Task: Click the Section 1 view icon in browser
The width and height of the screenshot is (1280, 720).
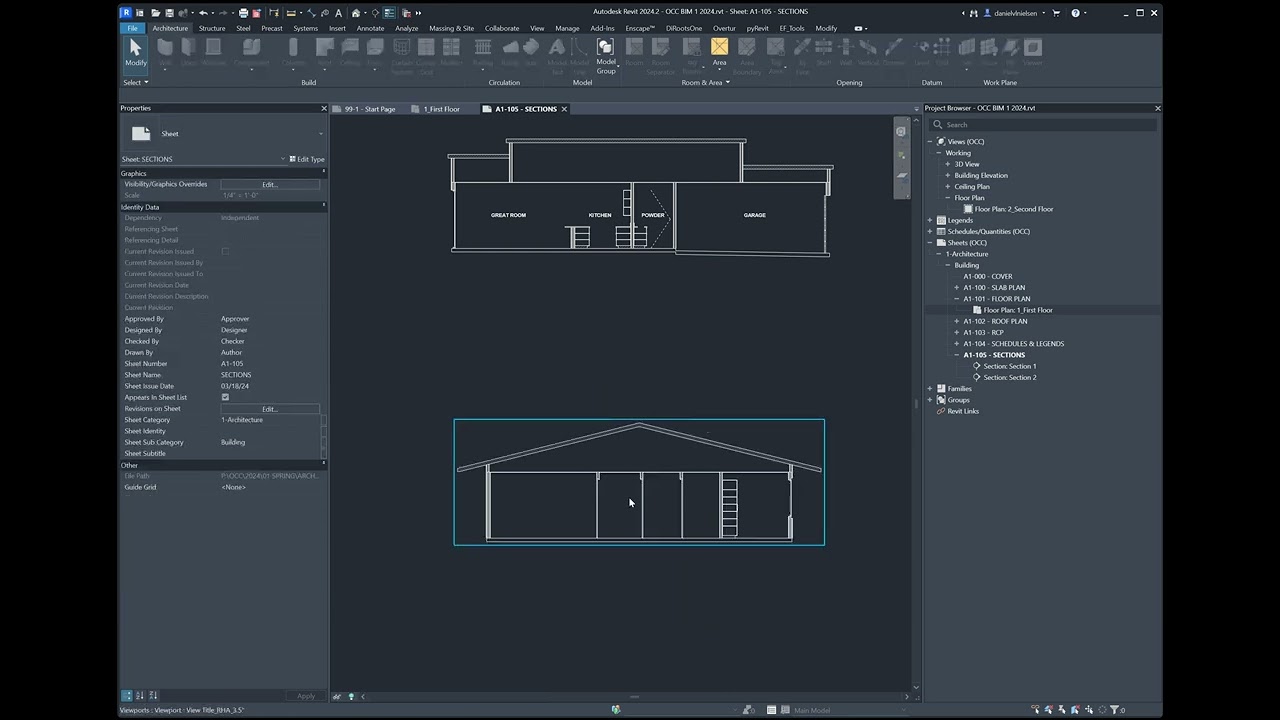Action: pos(977,366)
